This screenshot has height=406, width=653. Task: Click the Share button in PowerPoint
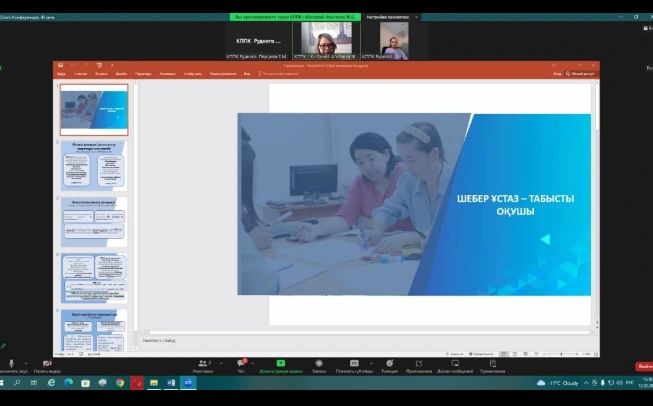click(578, 74)
